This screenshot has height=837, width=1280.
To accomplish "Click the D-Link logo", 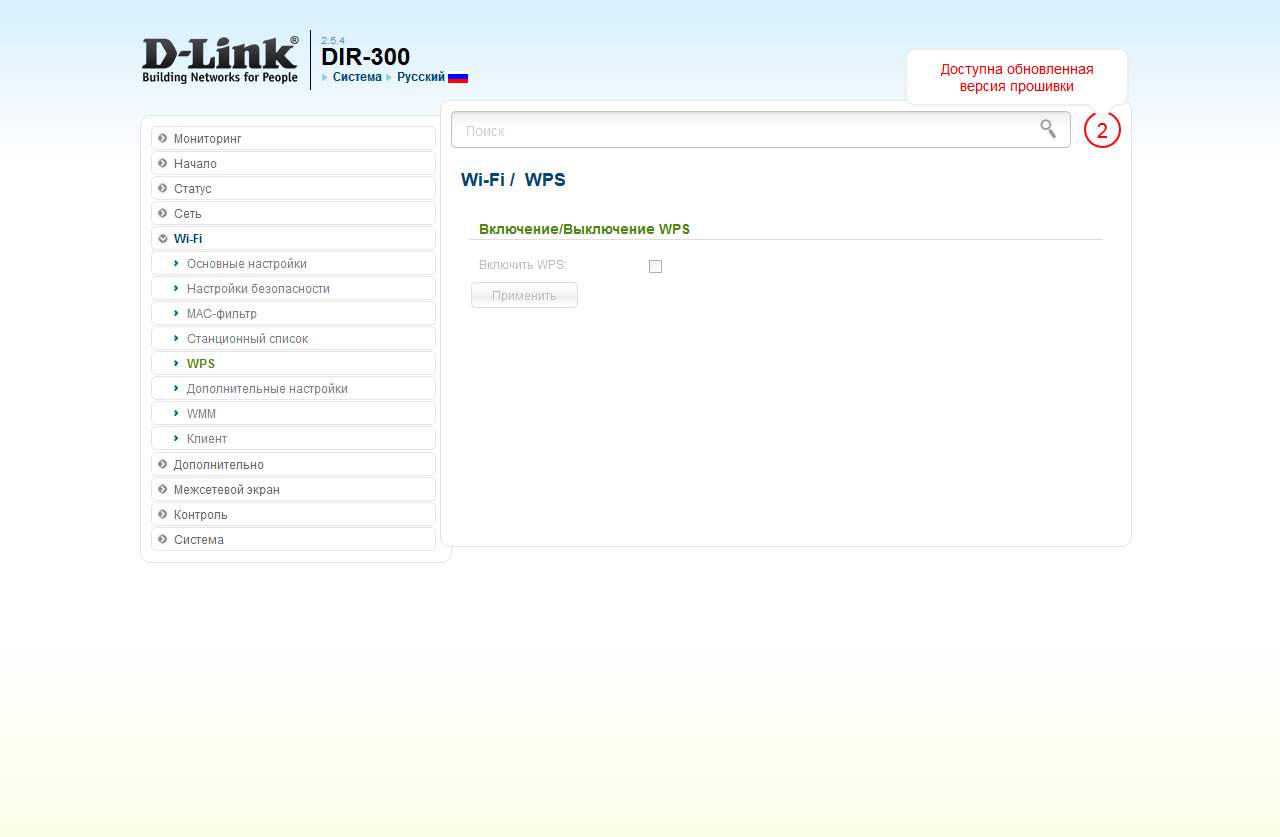I will pos(220,60).
